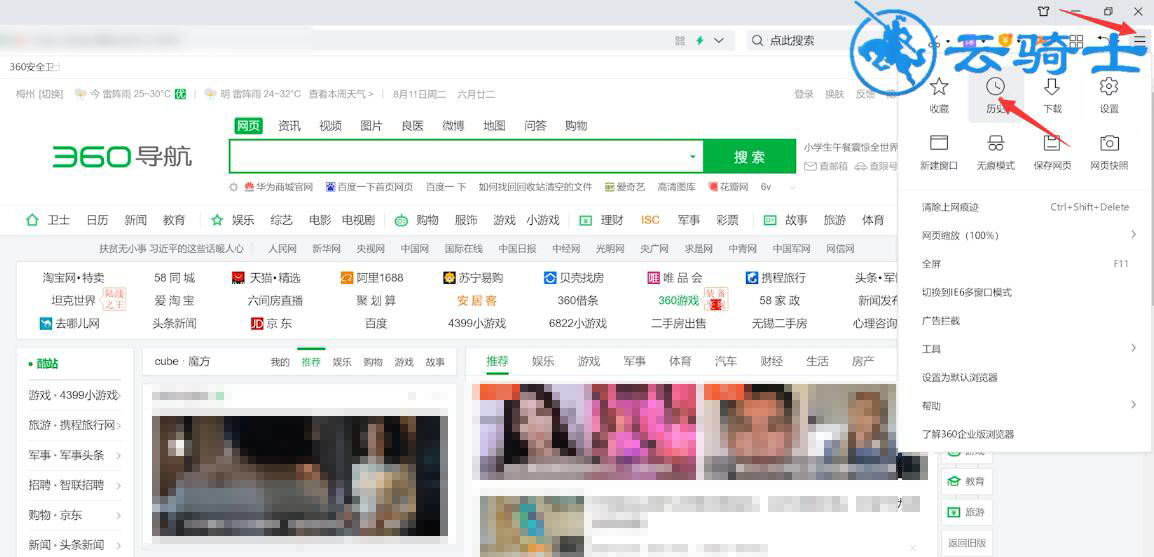Click the 旅游 sidebar button

tap(966, 511)
